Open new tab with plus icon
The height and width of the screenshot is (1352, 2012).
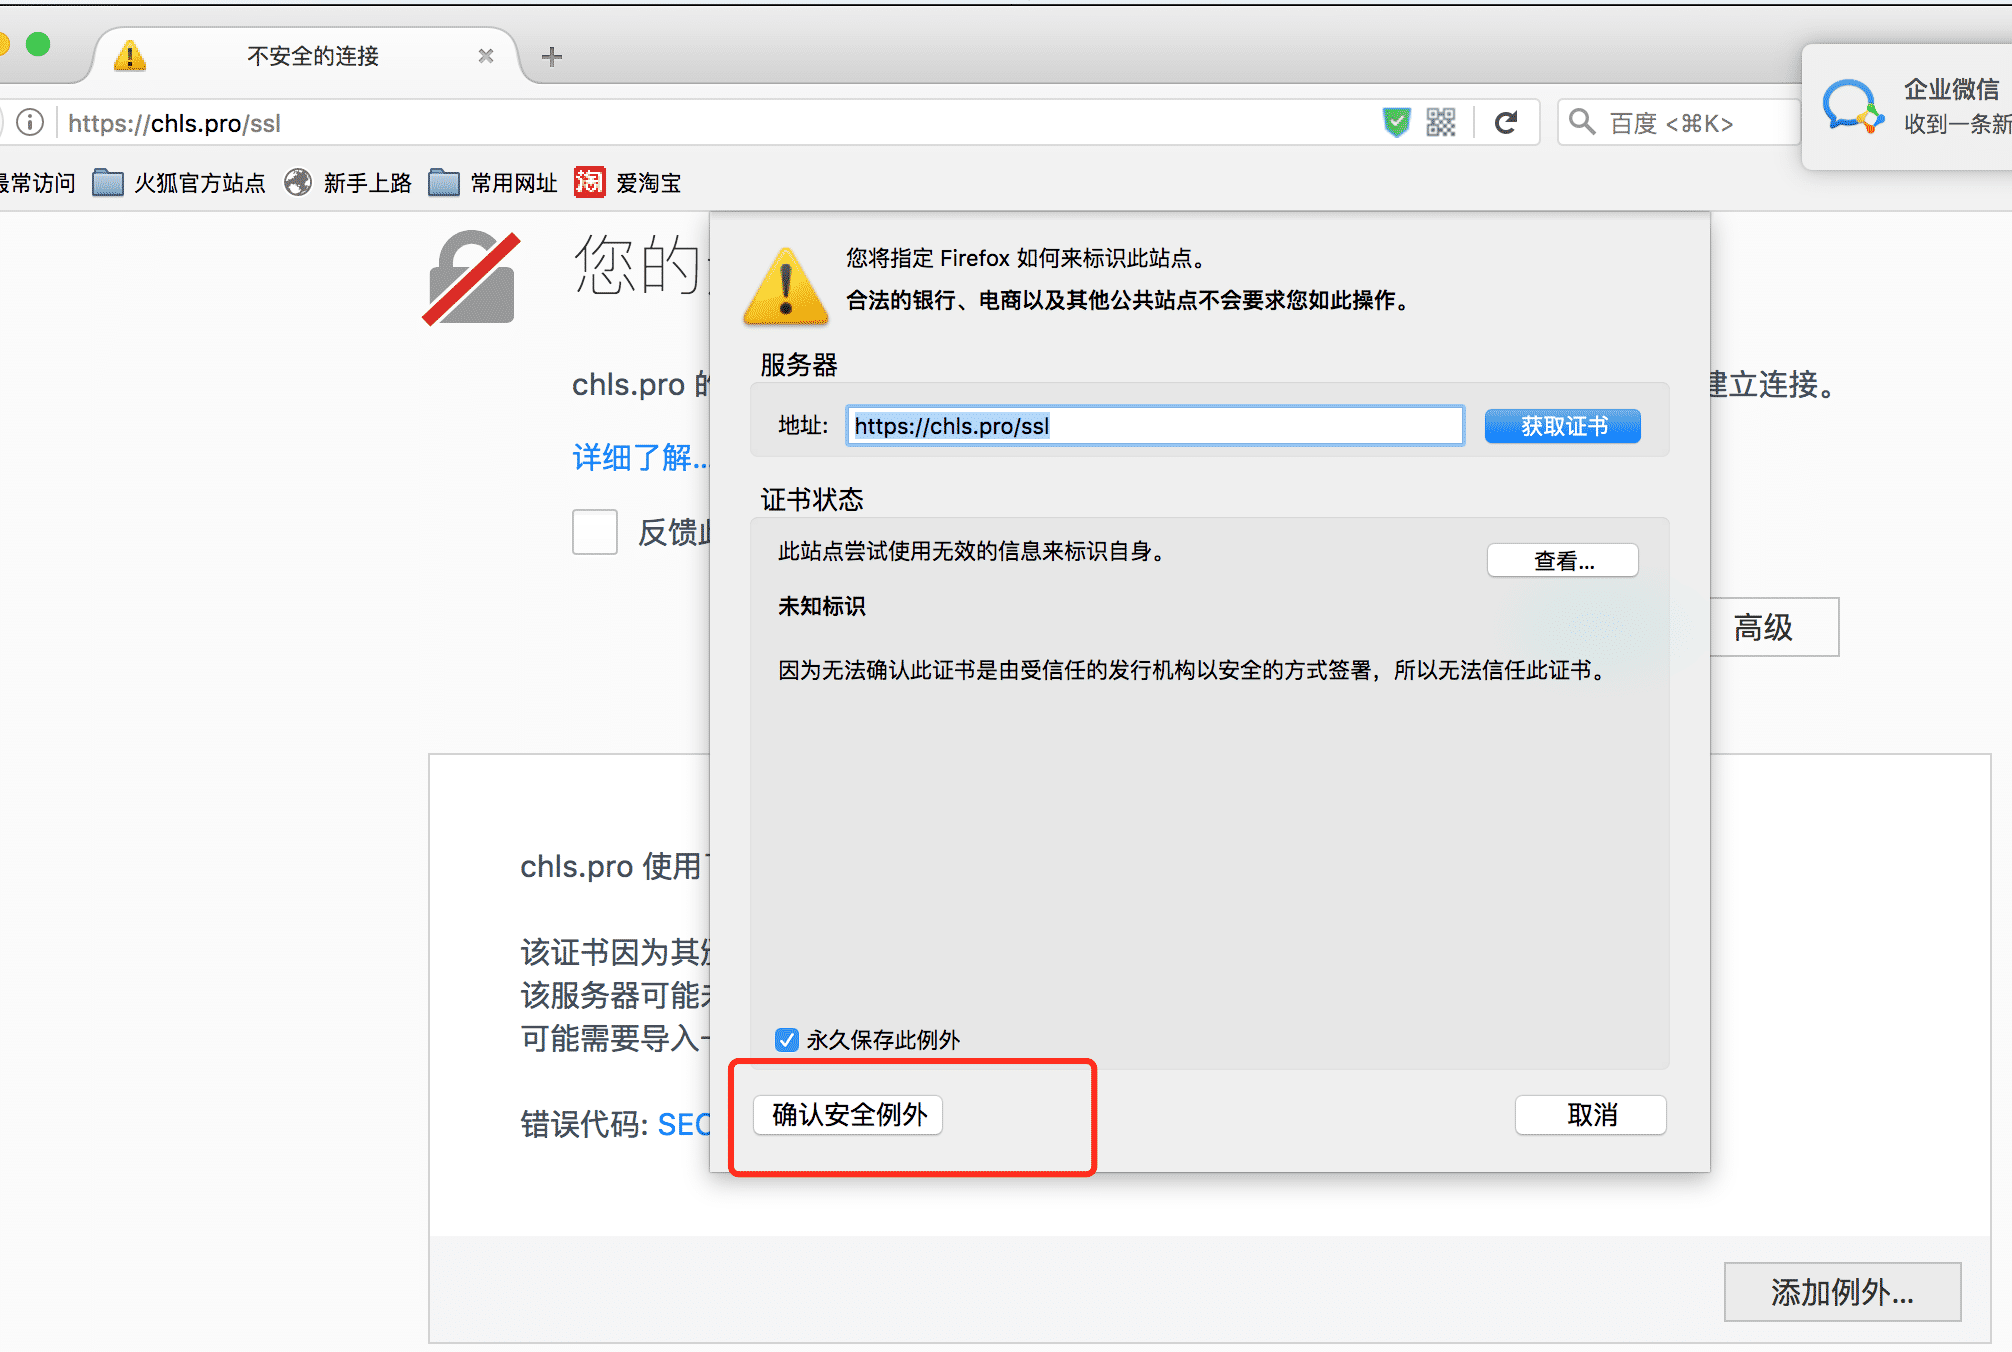click(x=552, y=56)
